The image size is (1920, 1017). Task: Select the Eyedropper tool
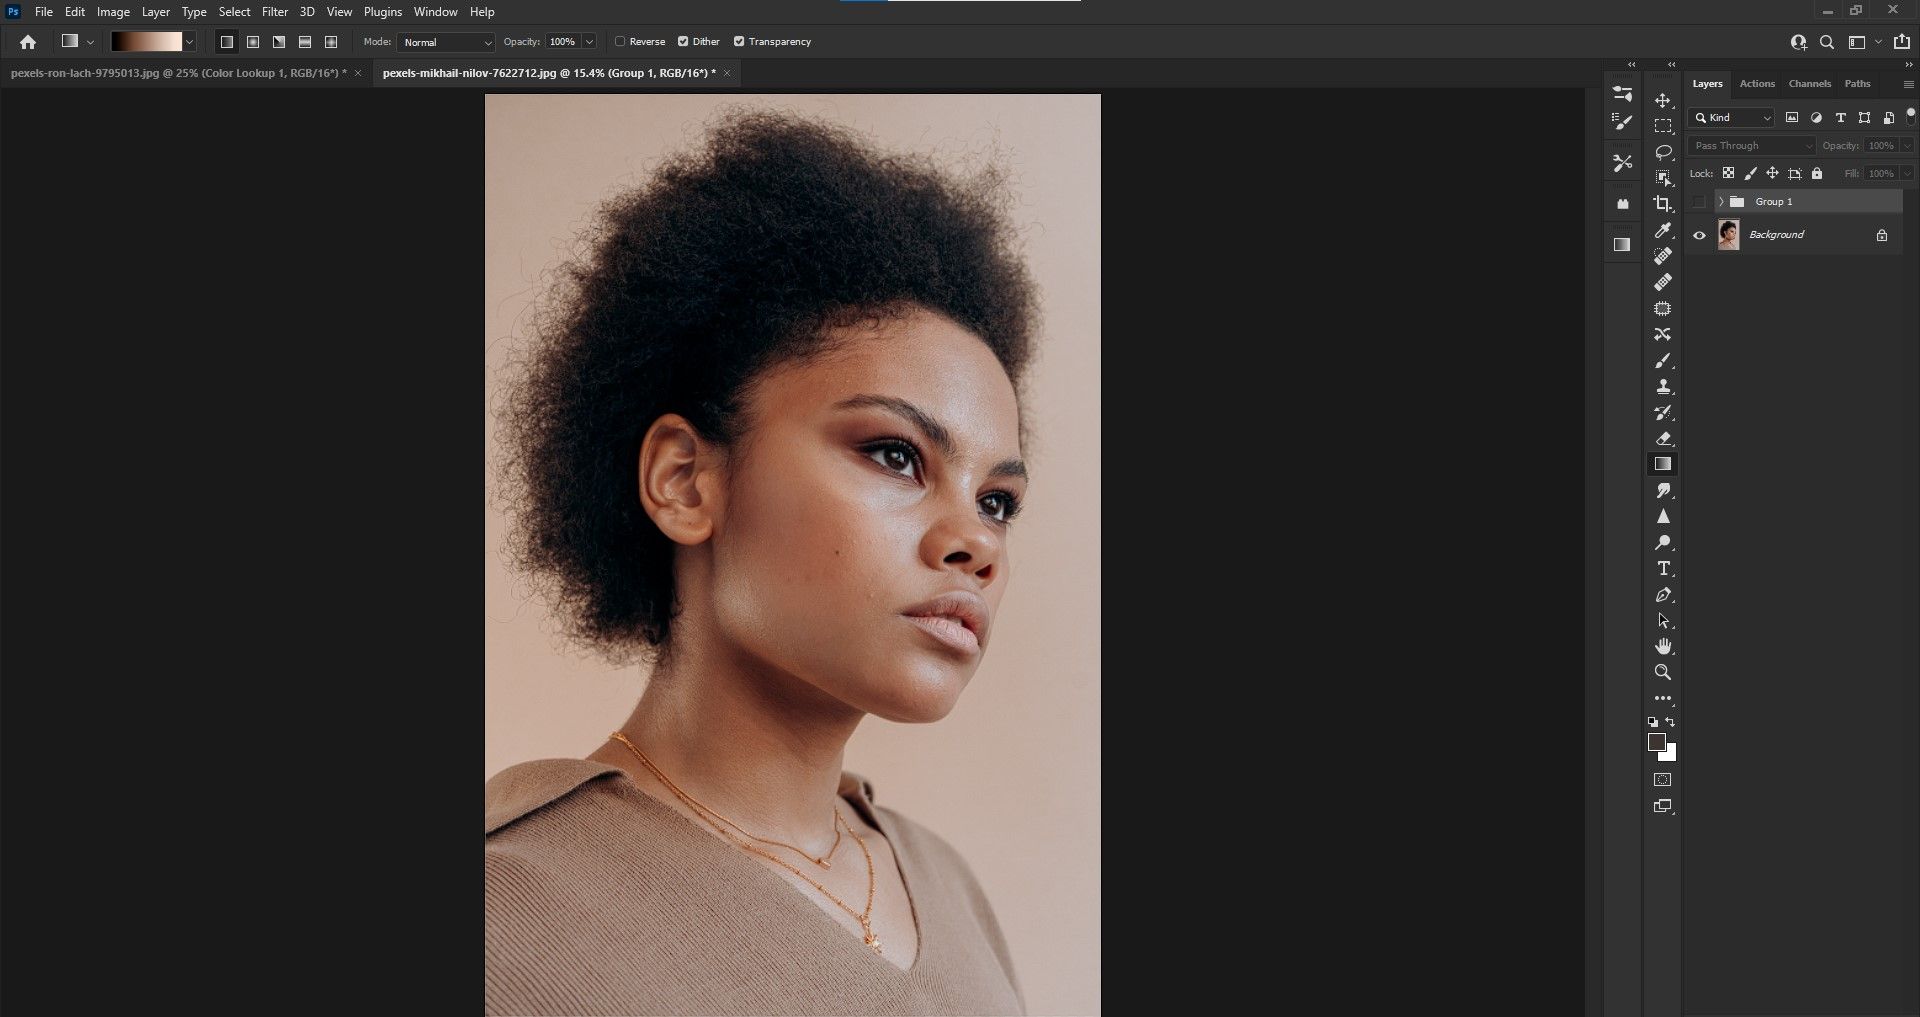pyautogui.click(x=1663, y=230)
